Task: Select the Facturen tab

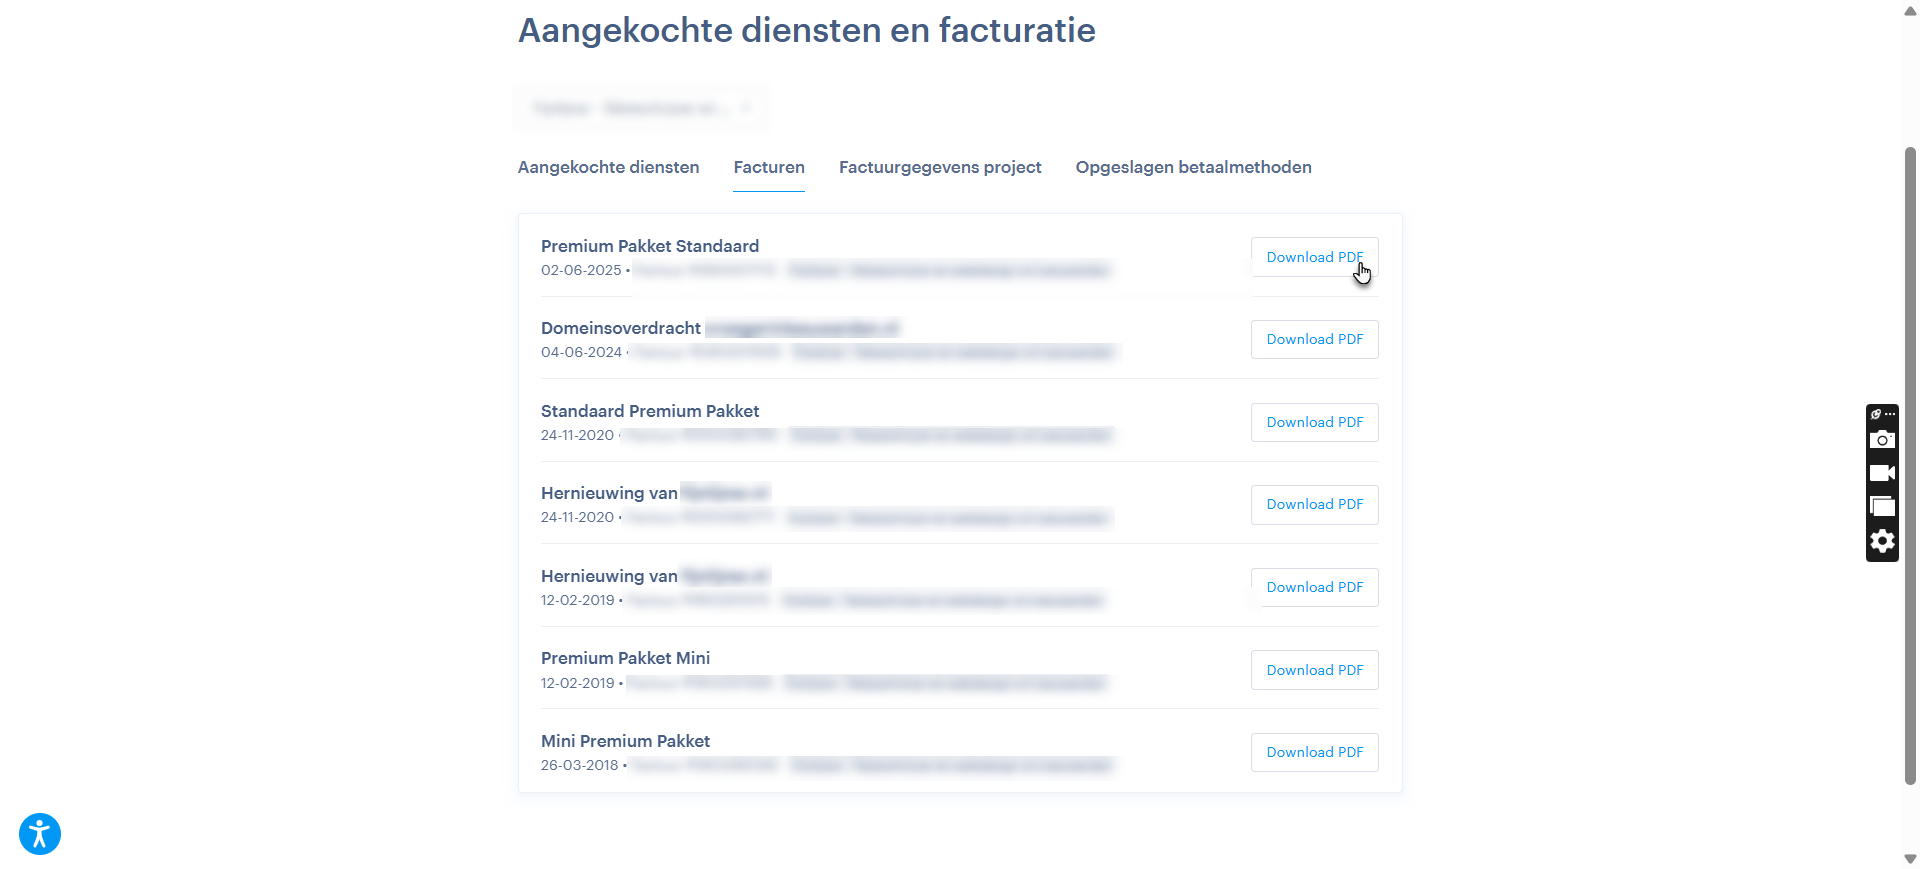Action: click(x=768, y=167)
